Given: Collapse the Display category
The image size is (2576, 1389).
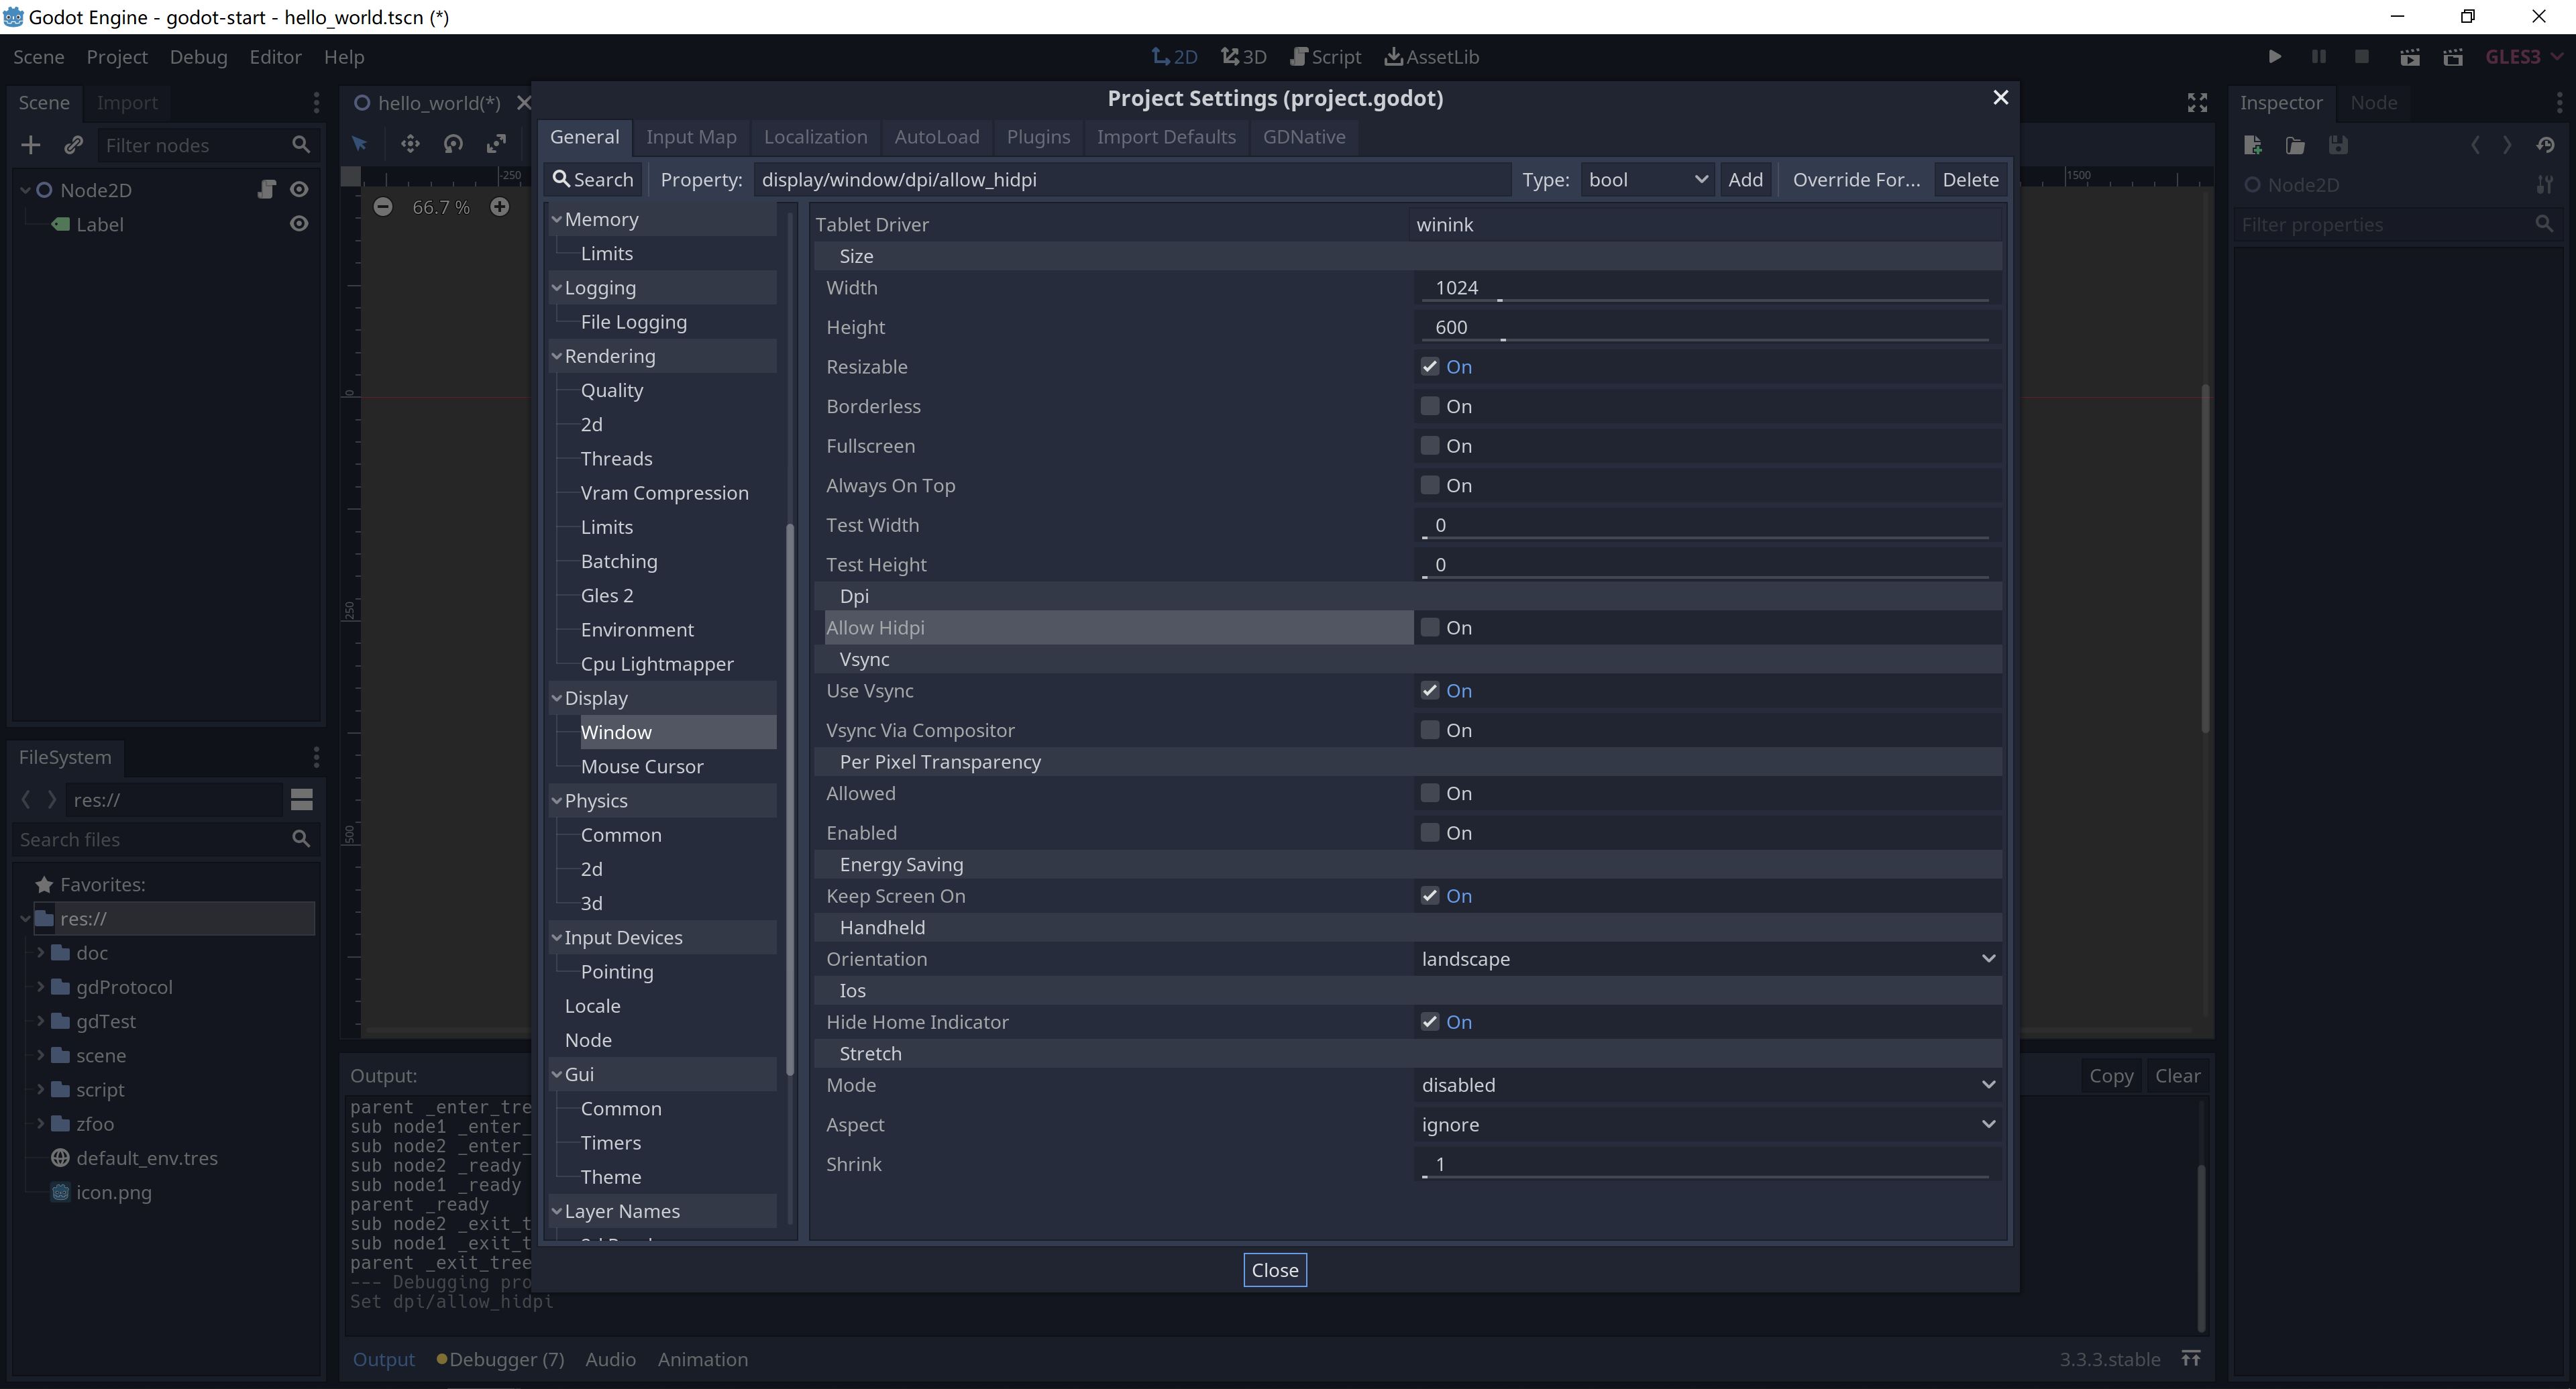Looking at the screenshot, I should [x=557, y=698].
